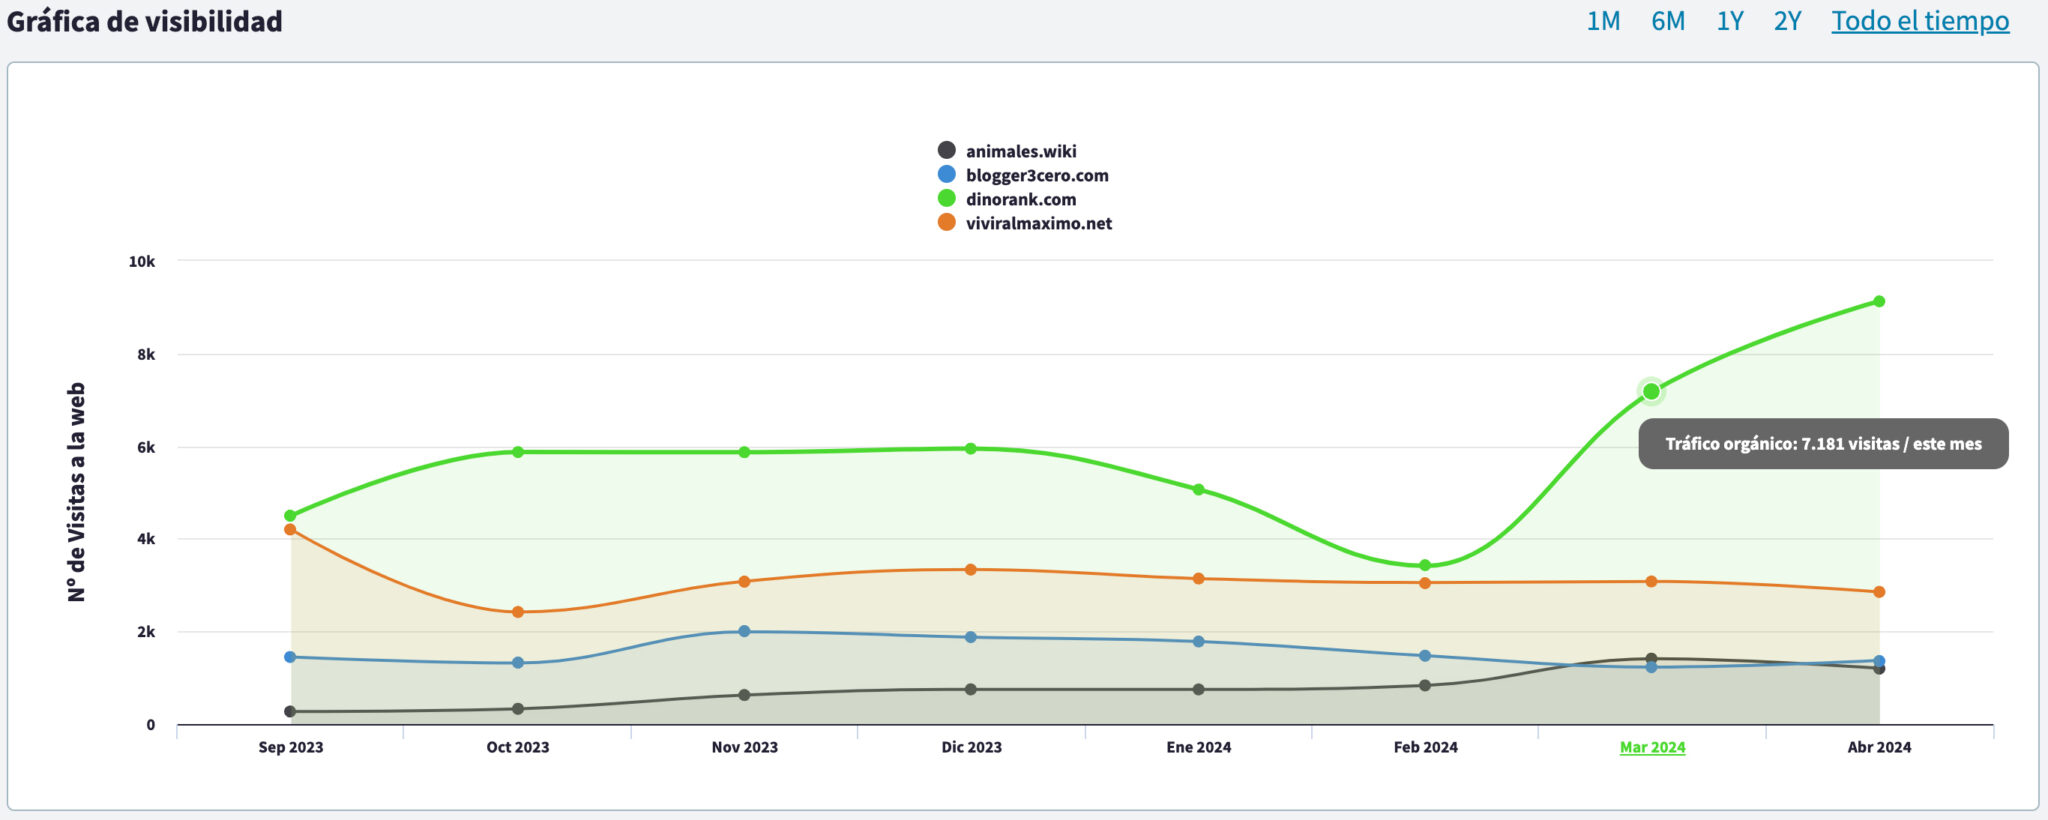Click the green Oct 2023 data point
2048x820 pixels.
518,452
